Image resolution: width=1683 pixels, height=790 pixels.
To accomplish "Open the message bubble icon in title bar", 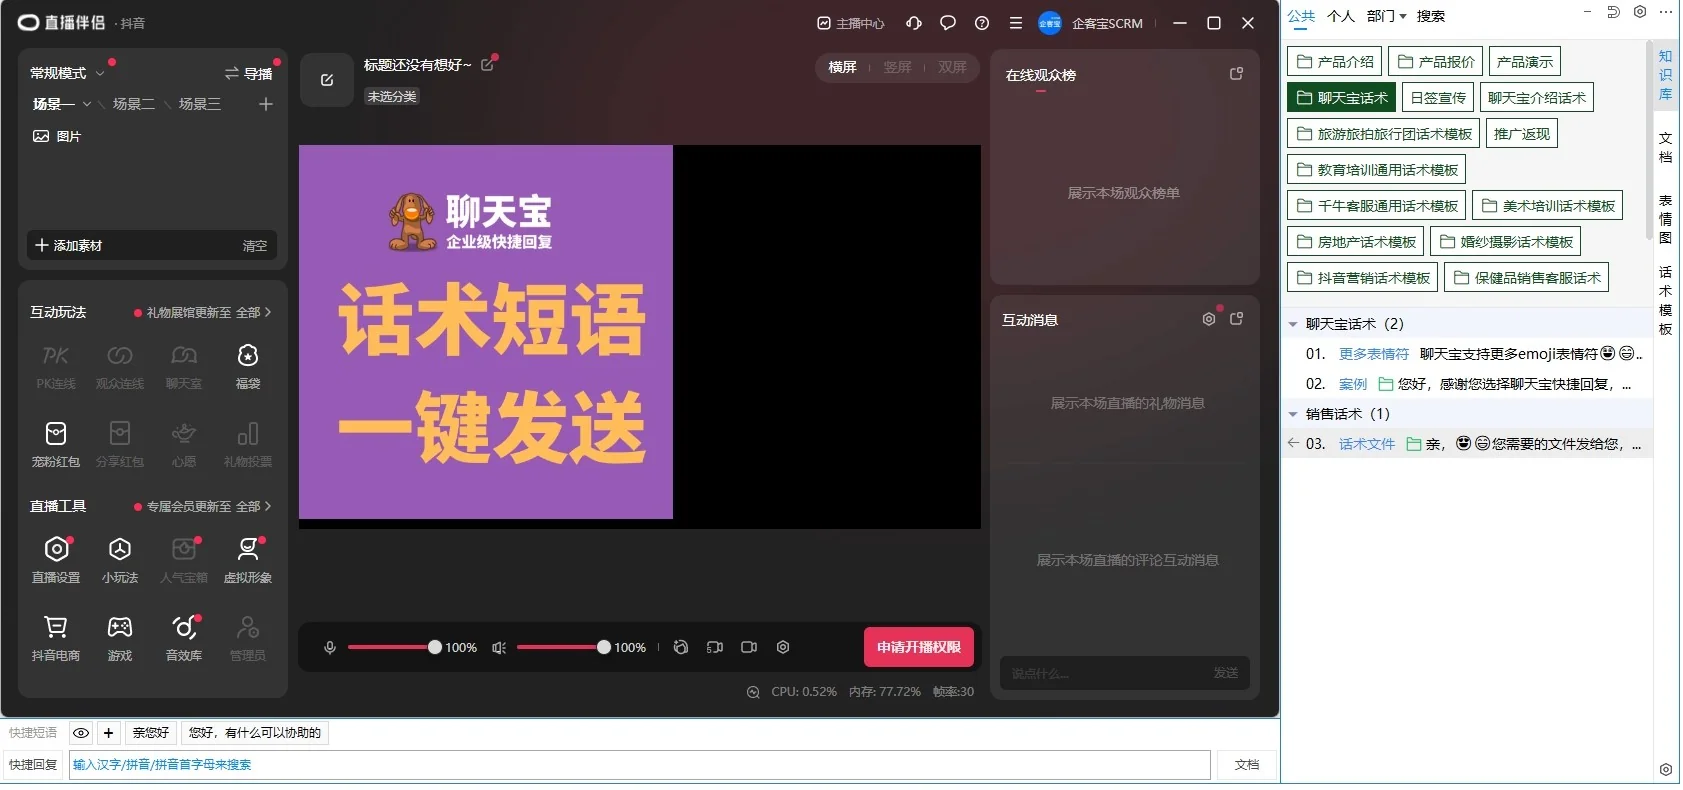I will (x=948, y=23).
